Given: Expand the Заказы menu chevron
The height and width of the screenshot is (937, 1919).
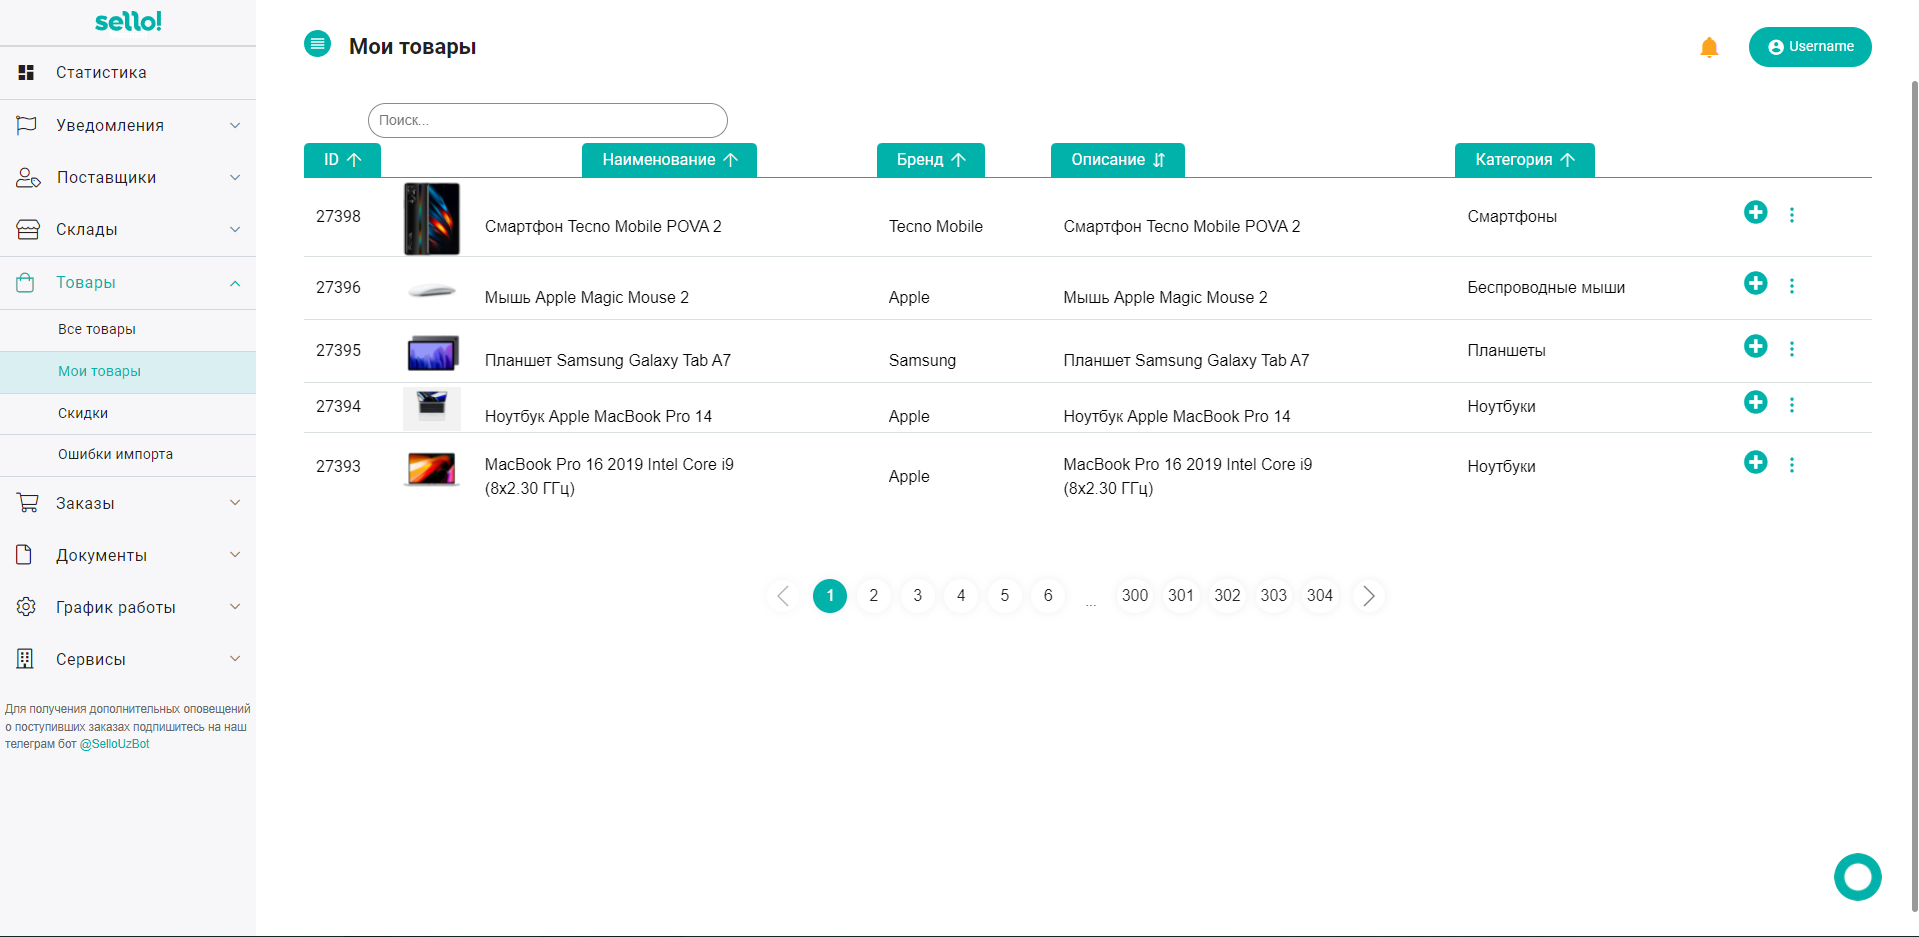Looking at the screenshot, I should pos(235,502).
